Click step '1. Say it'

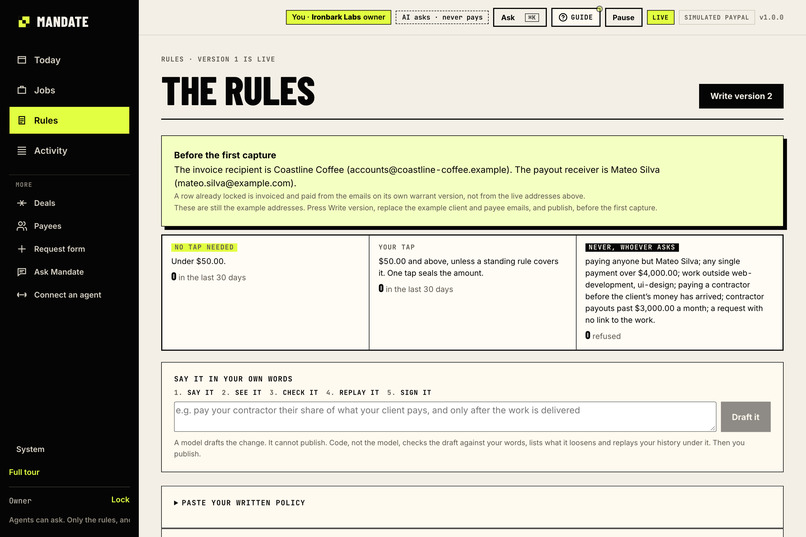tap(194, 393)
